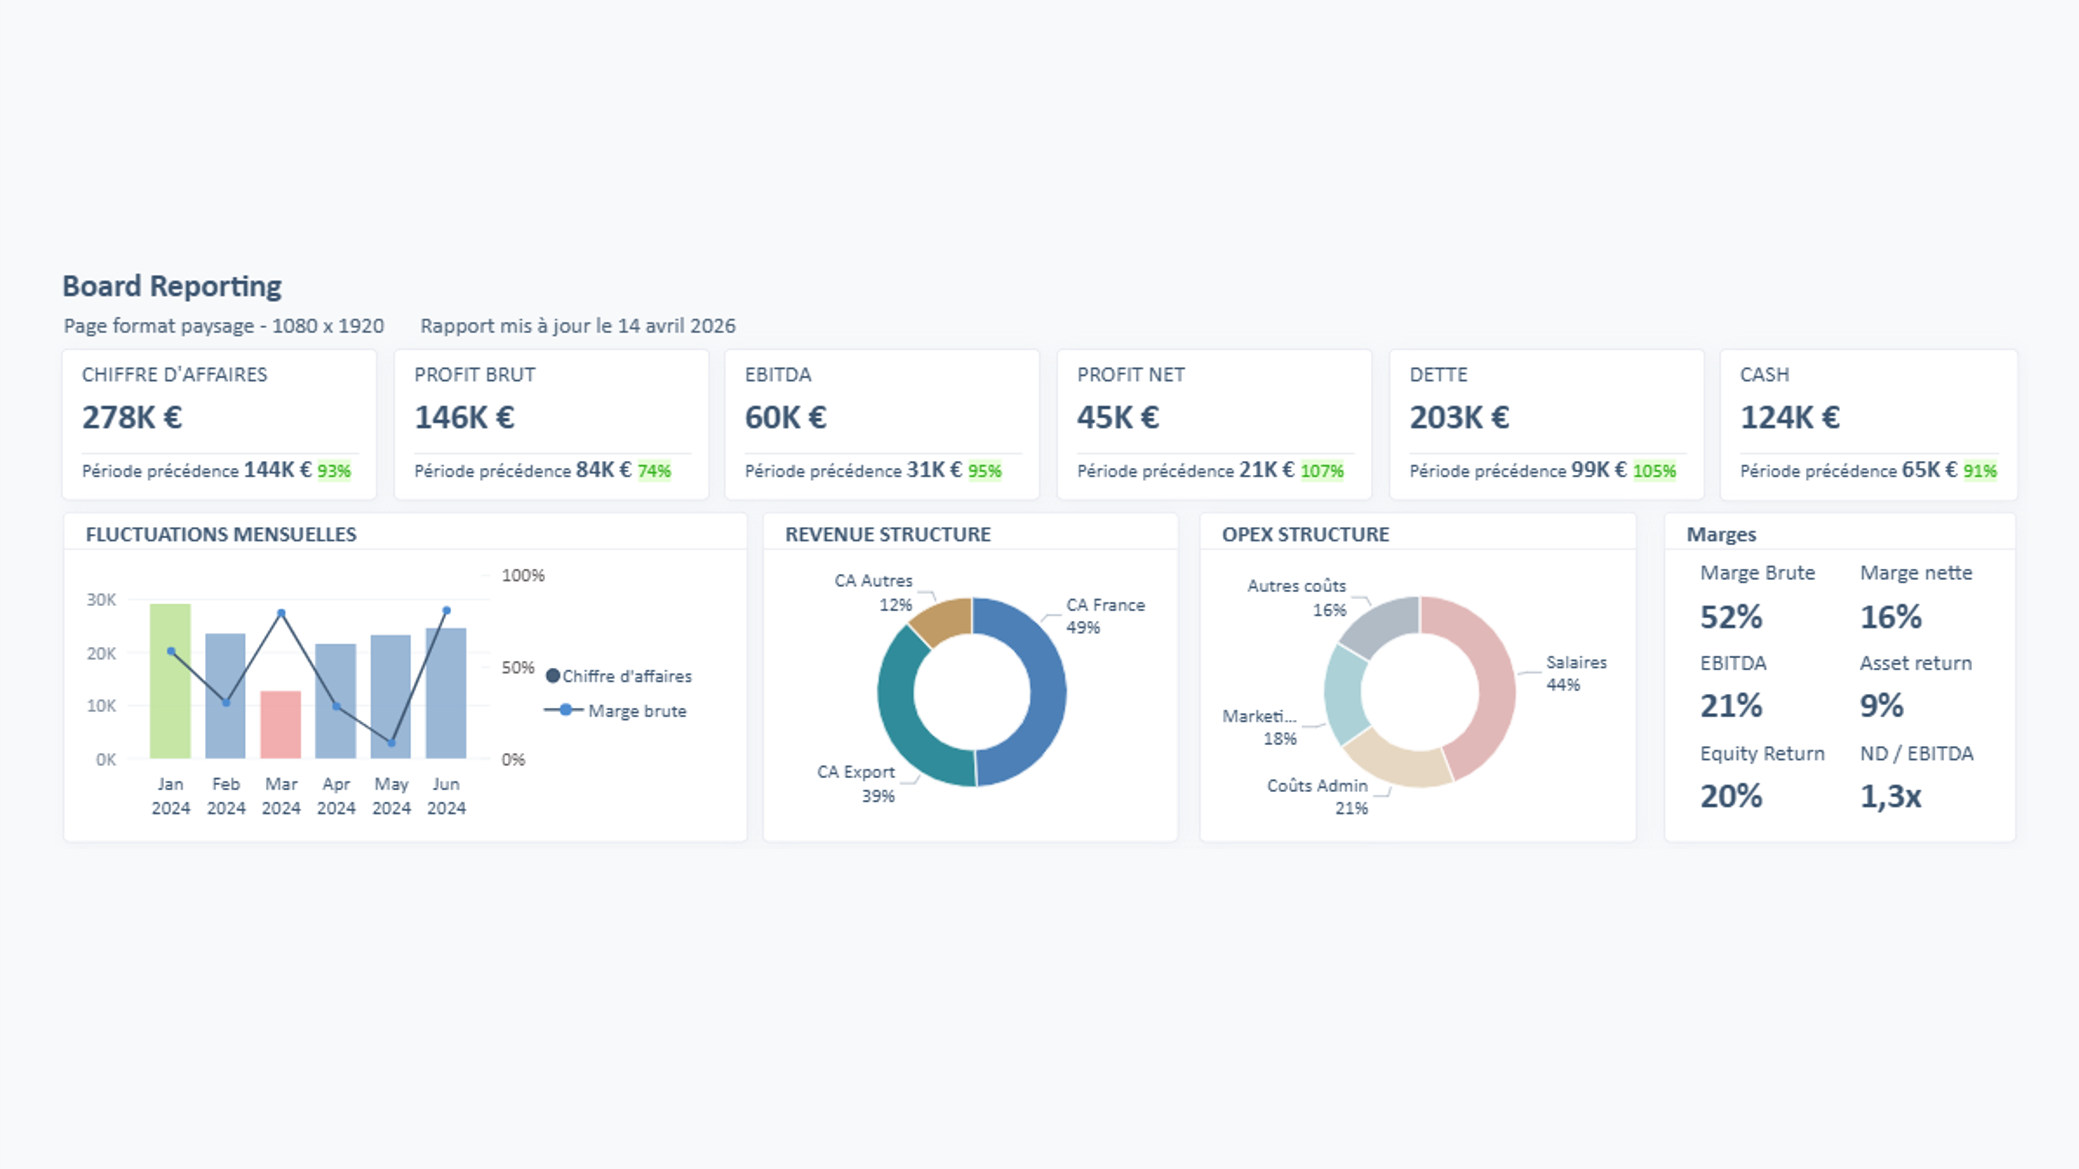Click the Marge brute legend line marker

(x=565, y=710)
